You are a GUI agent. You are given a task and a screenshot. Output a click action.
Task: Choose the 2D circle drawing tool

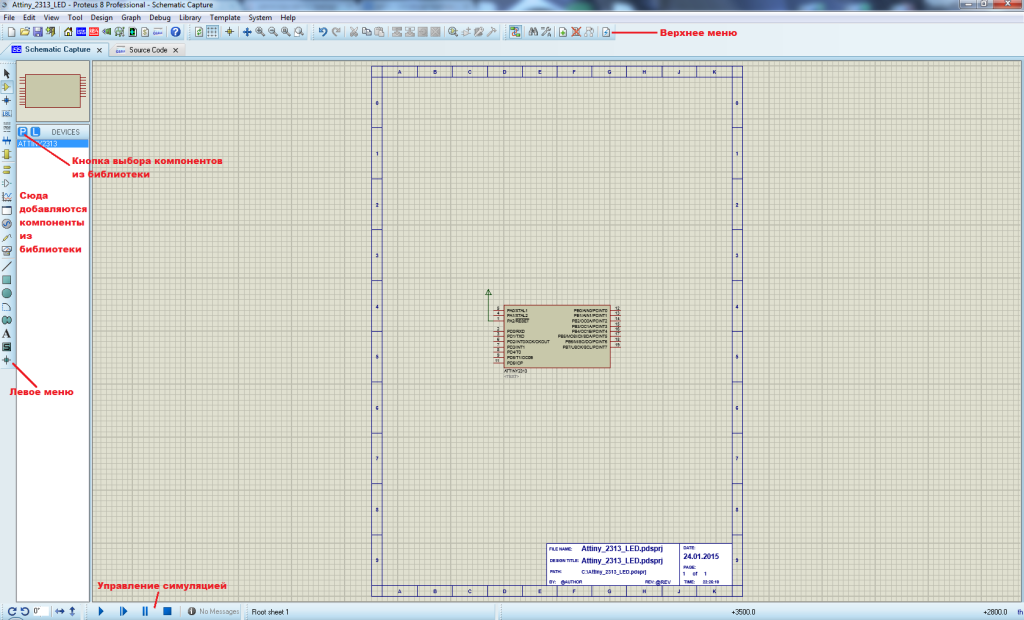pos(7,293)
